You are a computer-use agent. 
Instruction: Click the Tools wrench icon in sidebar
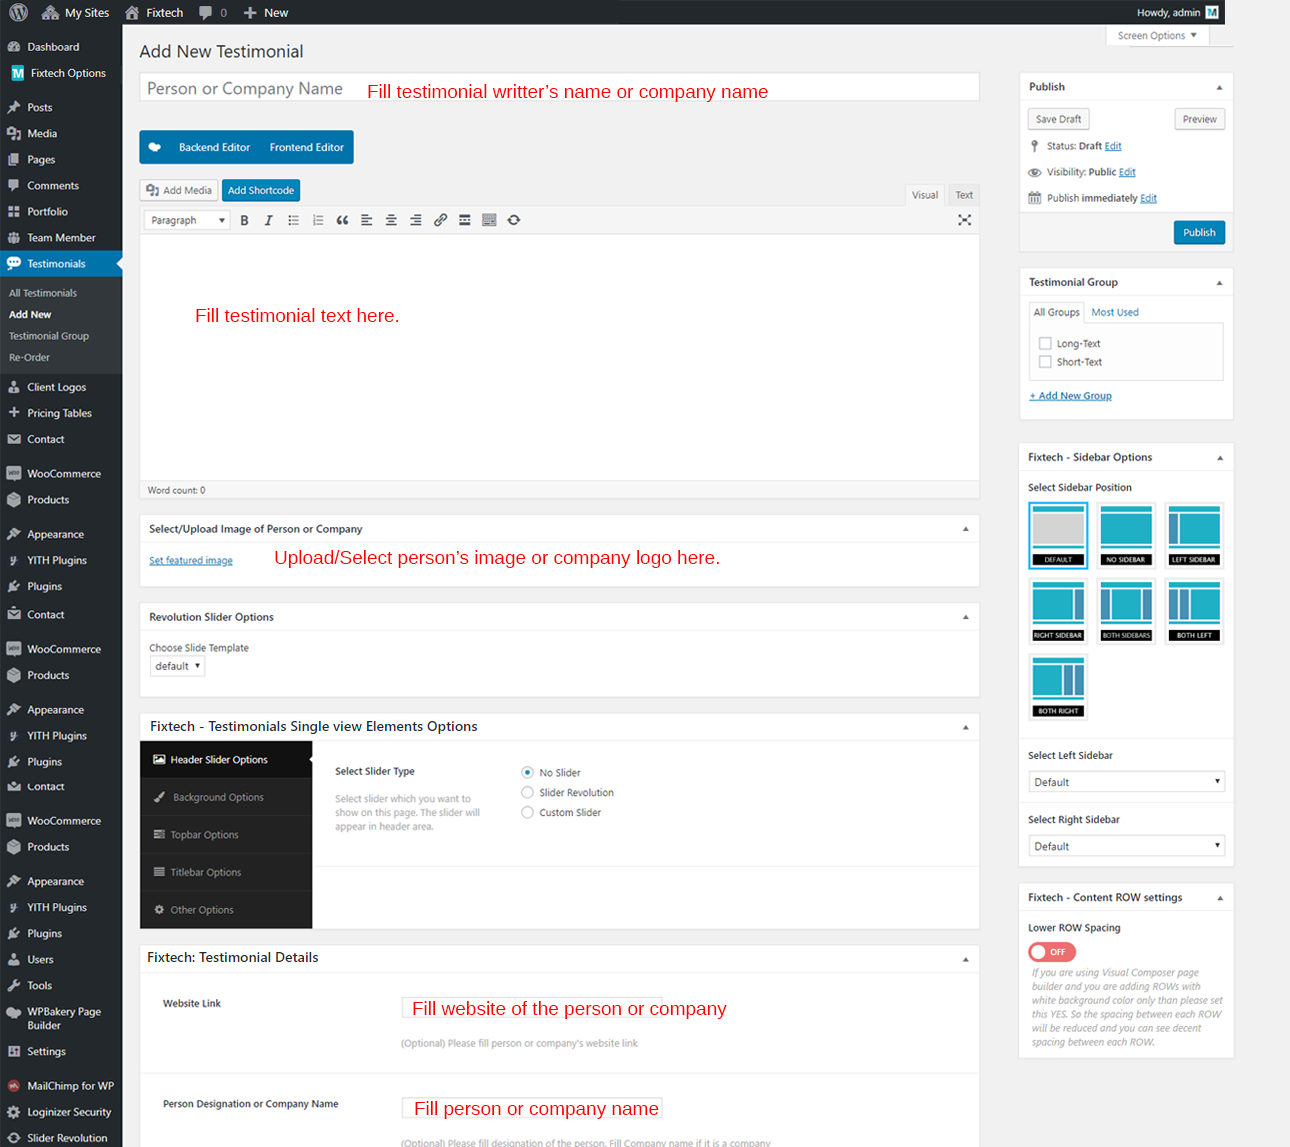click(x=14, y=985)
